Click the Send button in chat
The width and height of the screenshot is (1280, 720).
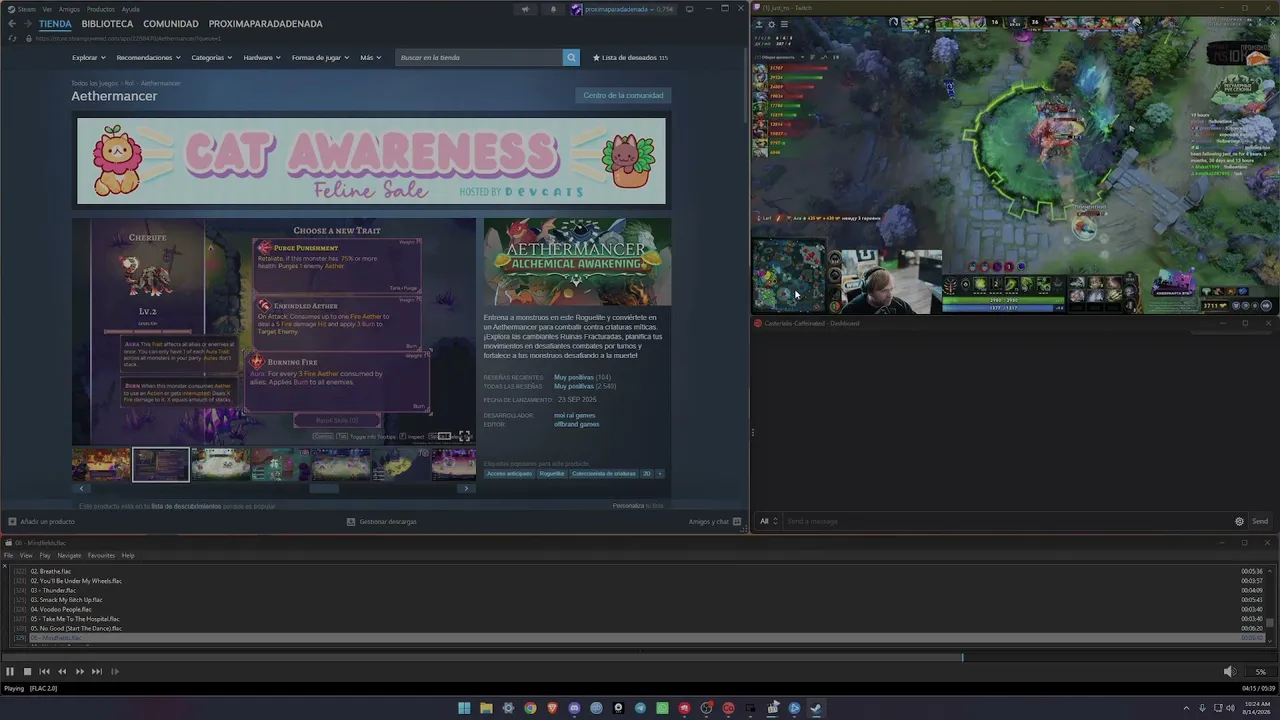[1260, 521]
